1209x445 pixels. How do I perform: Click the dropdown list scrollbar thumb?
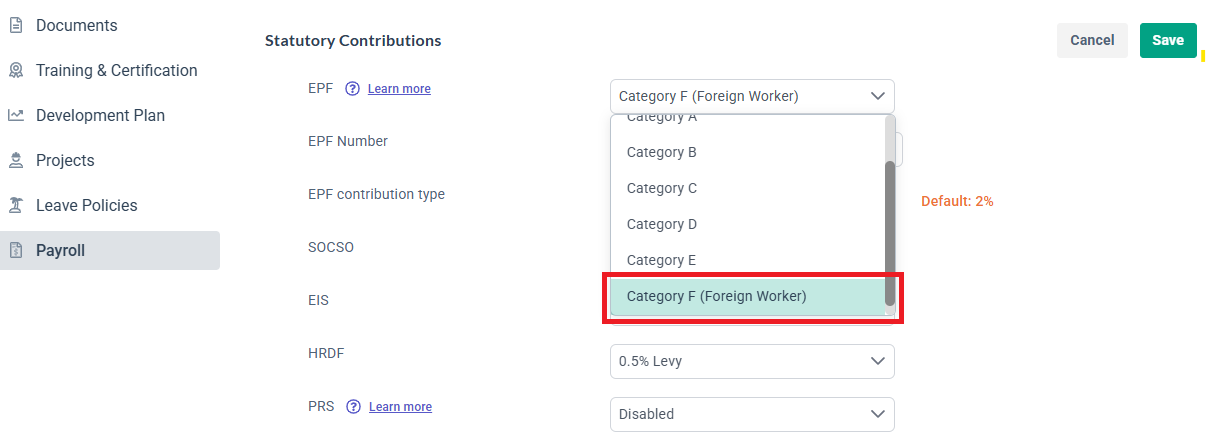890,232
